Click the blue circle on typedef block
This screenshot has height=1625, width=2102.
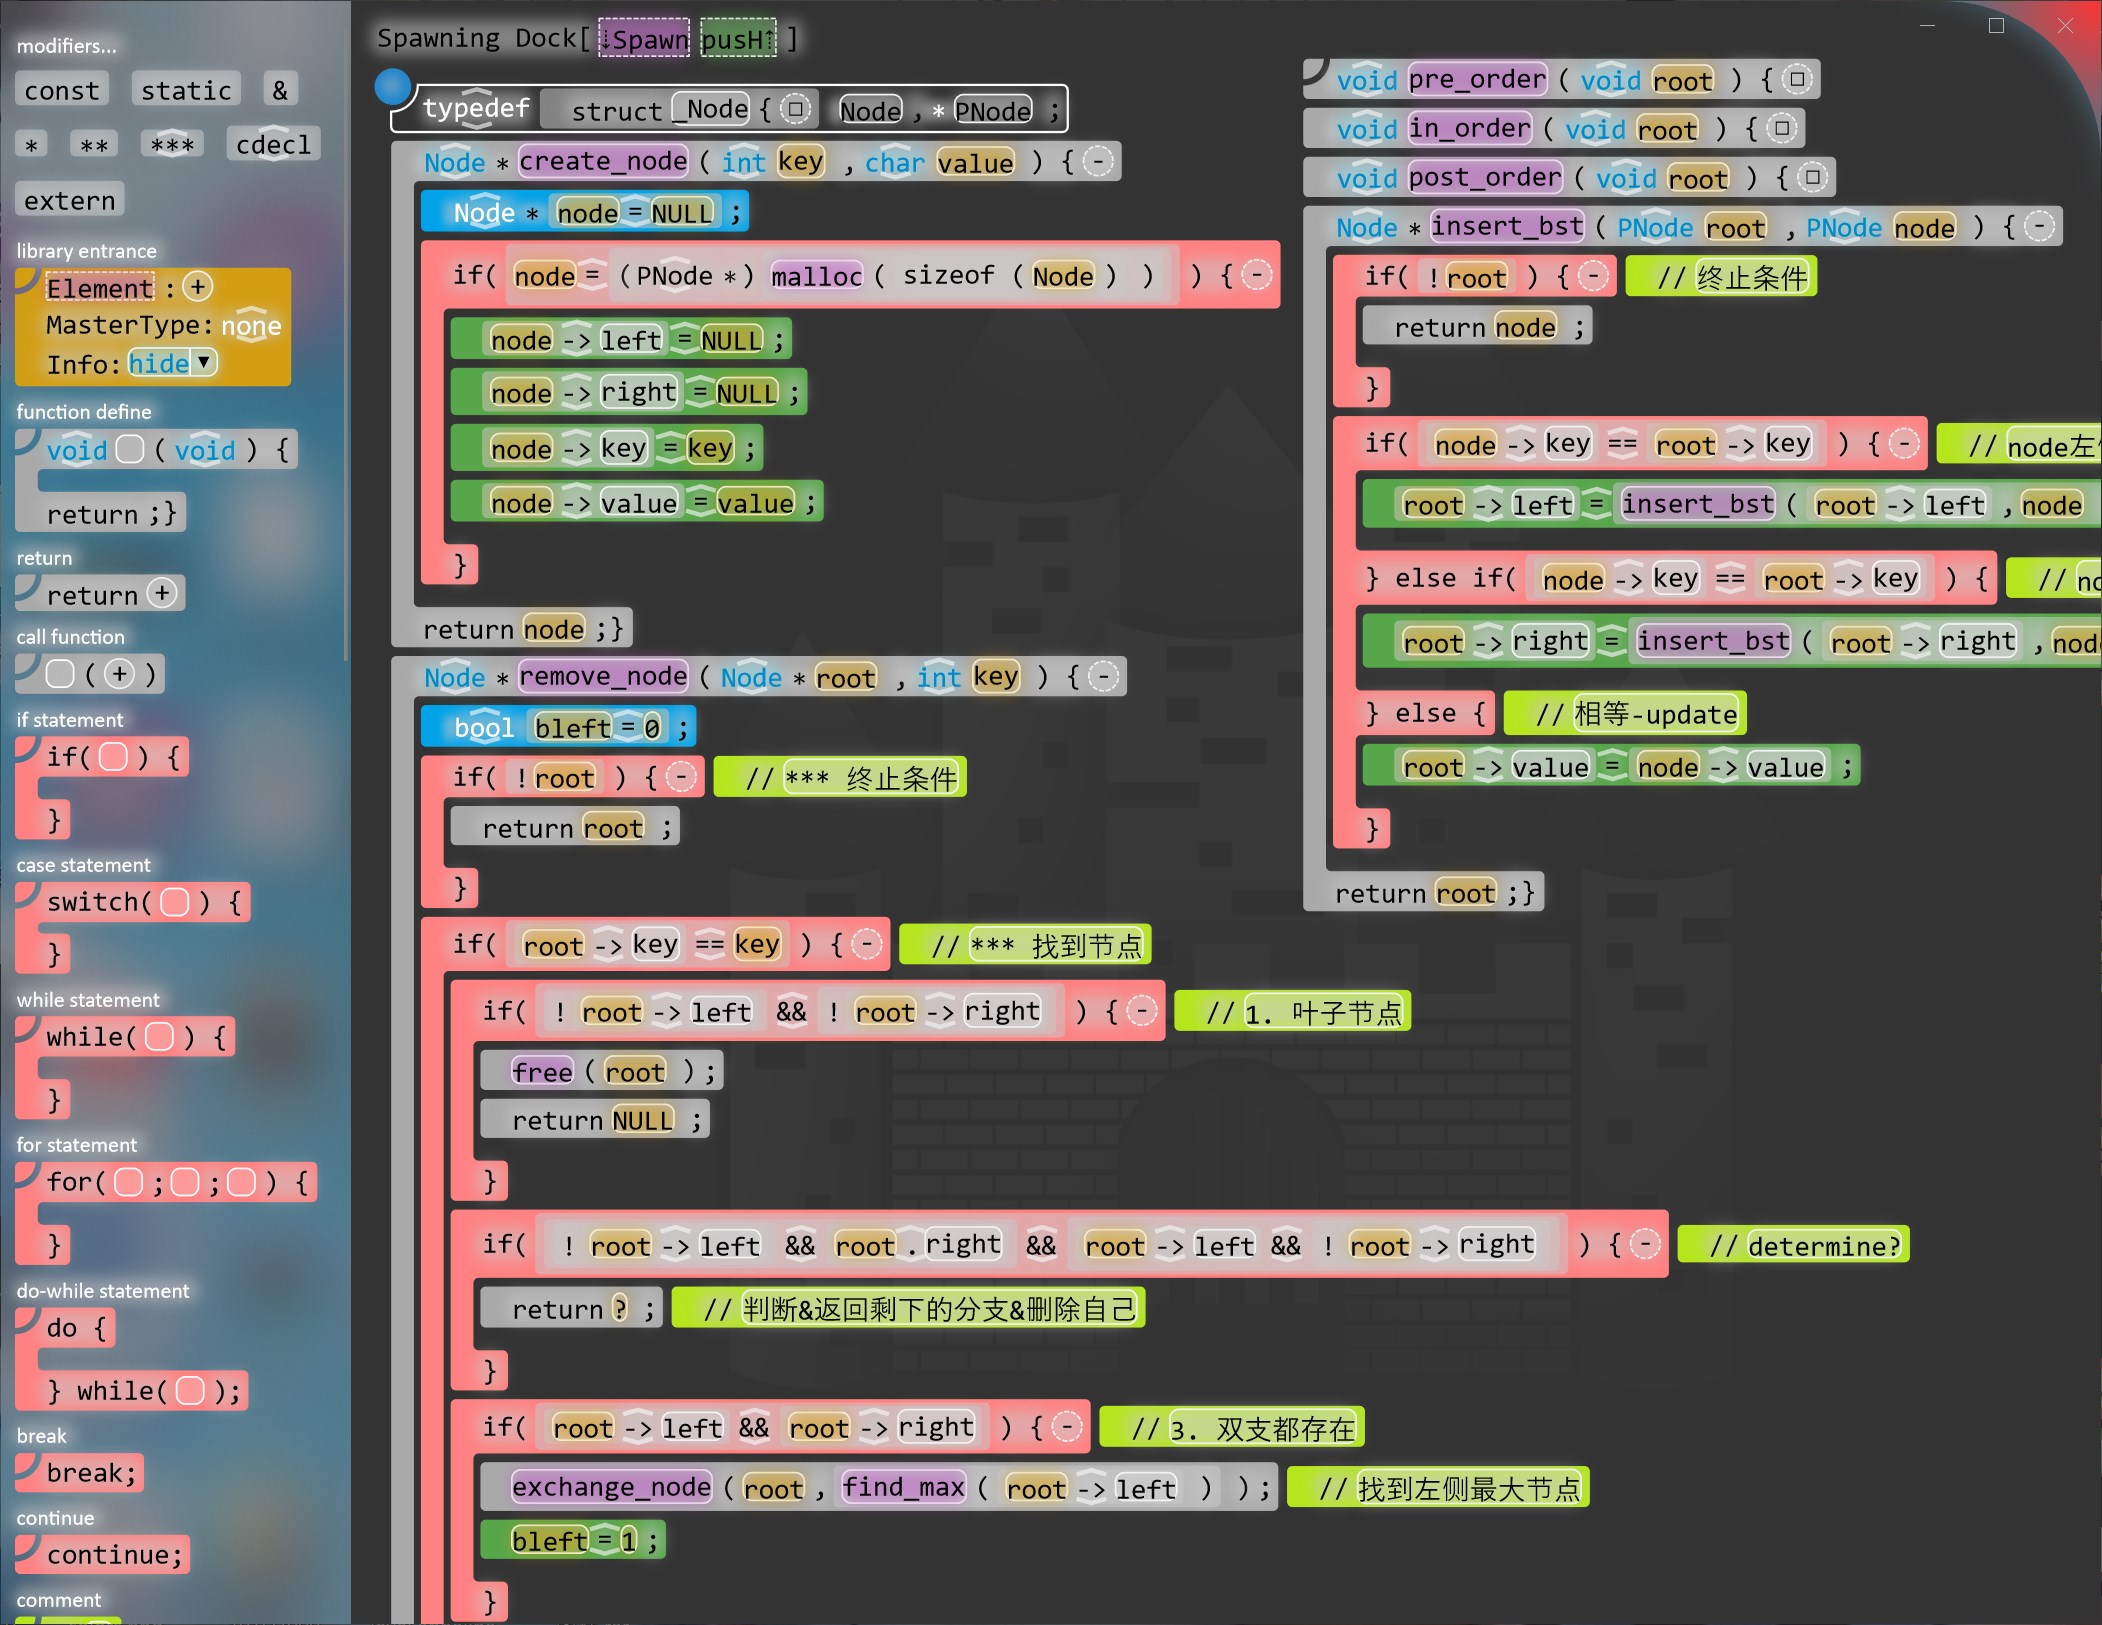click(392, 87)
